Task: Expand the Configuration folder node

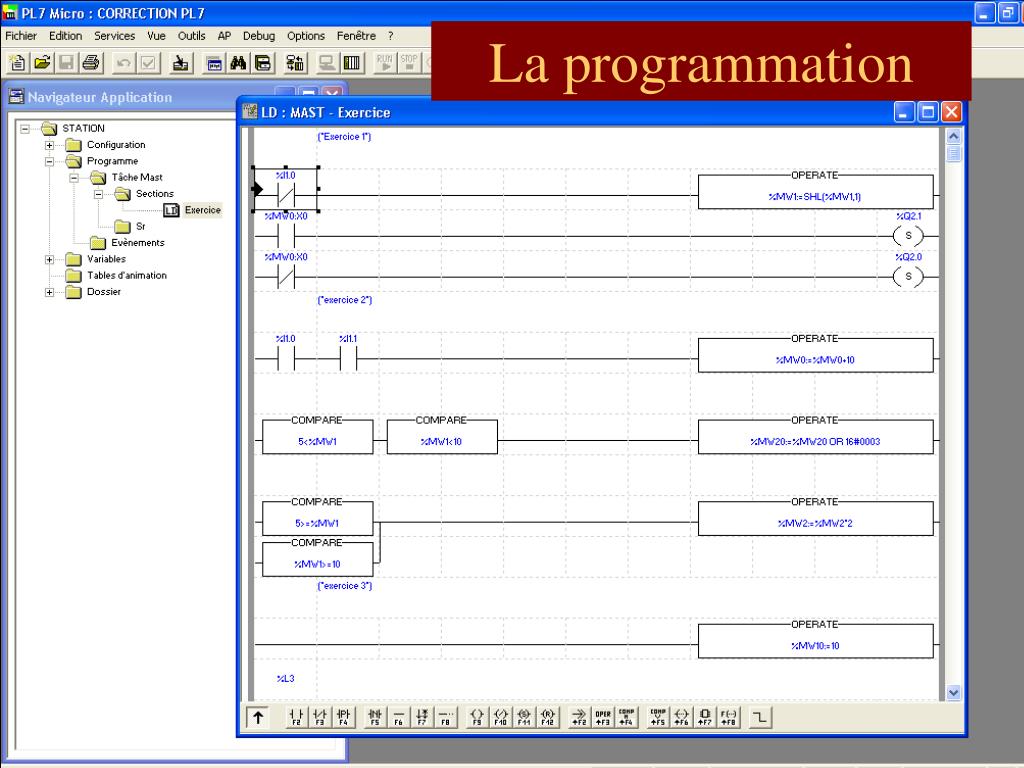Action: coord(50,145)
